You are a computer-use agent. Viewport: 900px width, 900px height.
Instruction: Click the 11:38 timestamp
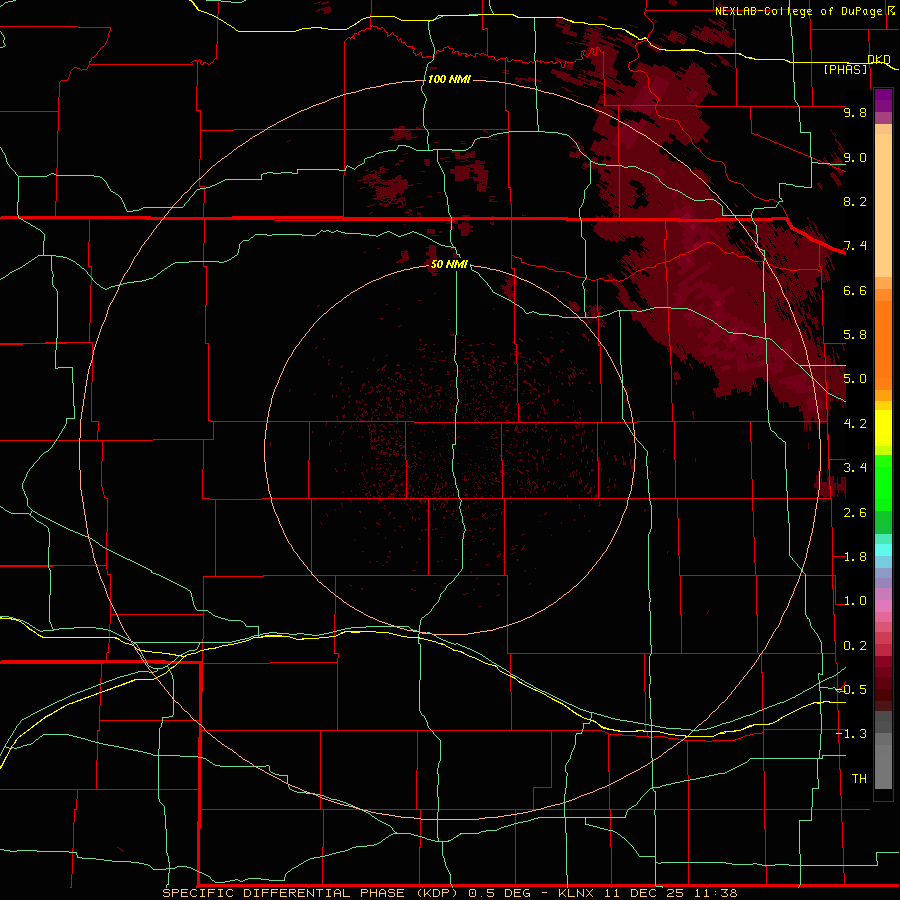[x=715, y=893]
